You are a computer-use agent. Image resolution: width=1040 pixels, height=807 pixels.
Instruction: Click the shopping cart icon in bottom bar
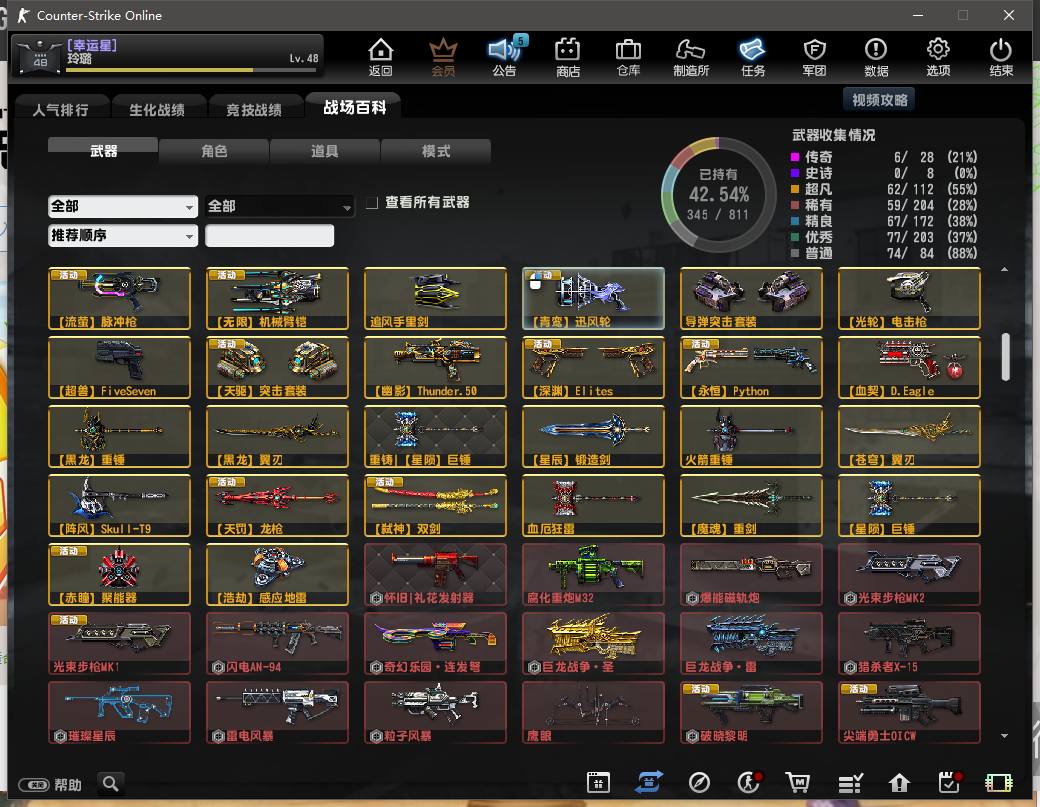(798, 783)
